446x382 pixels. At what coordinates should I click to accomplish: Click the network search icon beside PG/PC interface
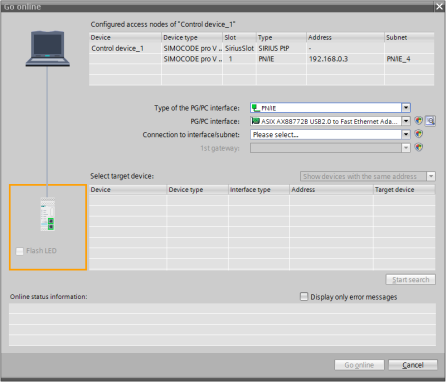[430, 121]
